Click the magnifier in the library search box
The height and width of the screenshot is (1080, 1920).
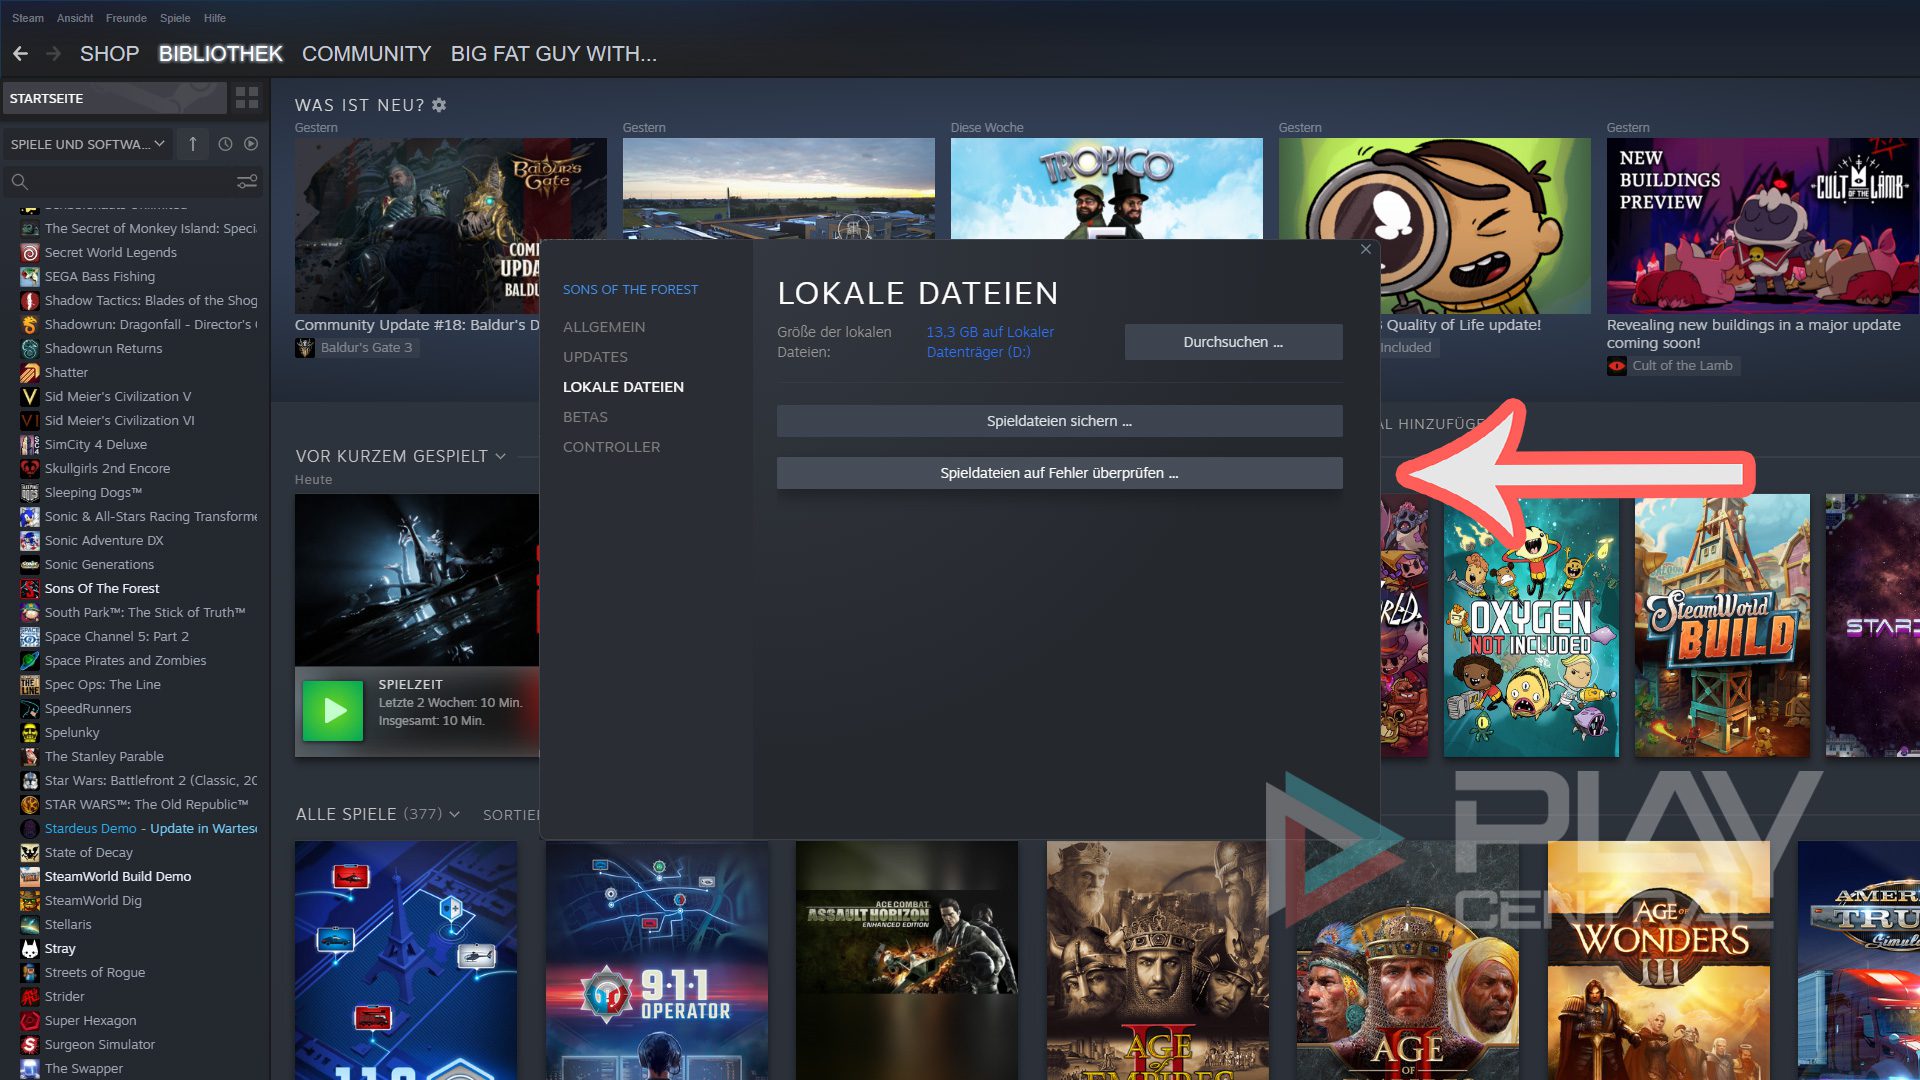[19, 181]
